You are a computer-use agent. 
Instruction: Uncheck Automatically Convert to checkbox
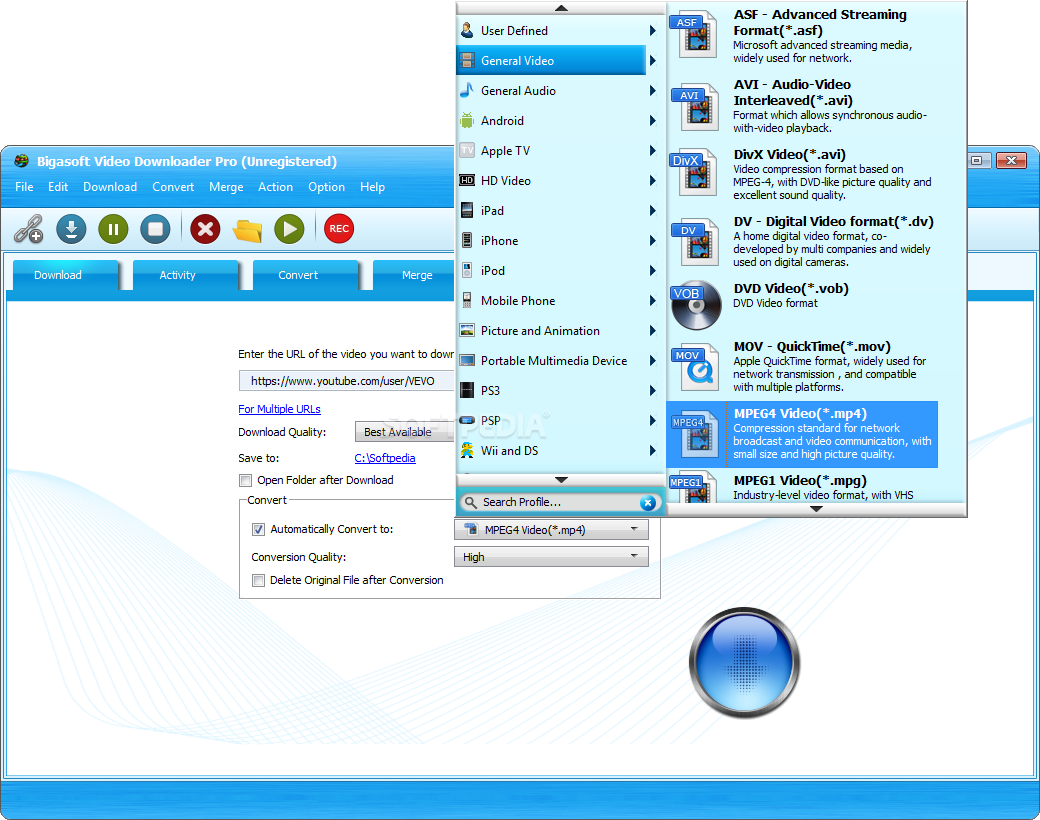(259, 529)
